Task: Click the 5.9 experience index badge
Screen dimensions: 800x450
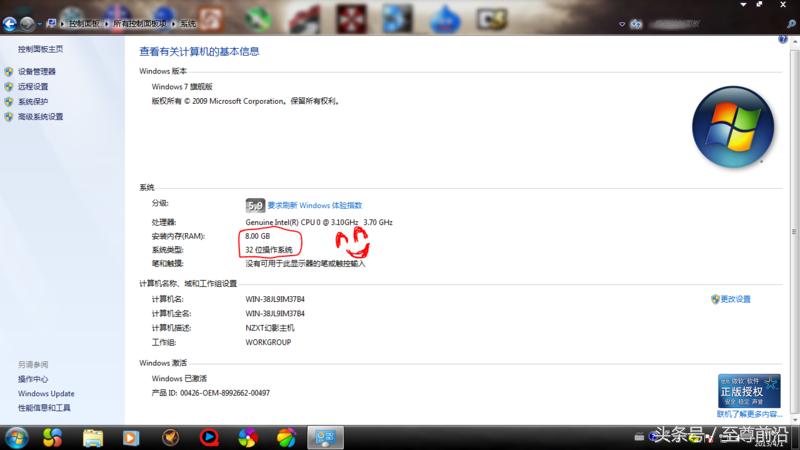Action: pos(255,205)
